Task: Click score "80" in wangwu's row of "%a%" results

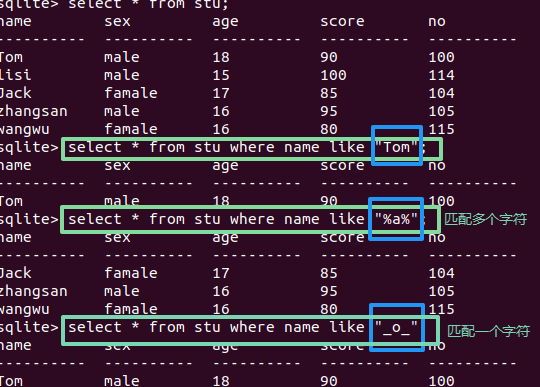Action: (329, 309)
